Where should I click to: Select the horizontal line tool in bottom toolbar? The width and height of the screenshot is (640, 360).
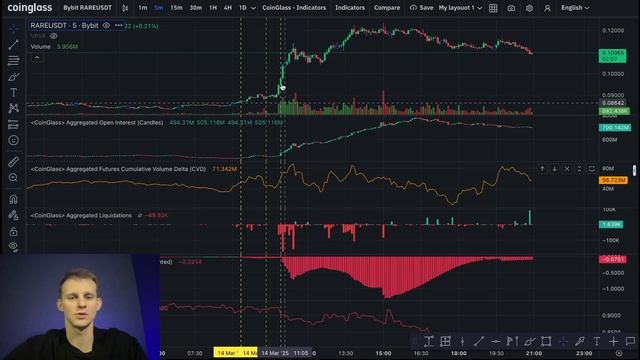(496, 341)
